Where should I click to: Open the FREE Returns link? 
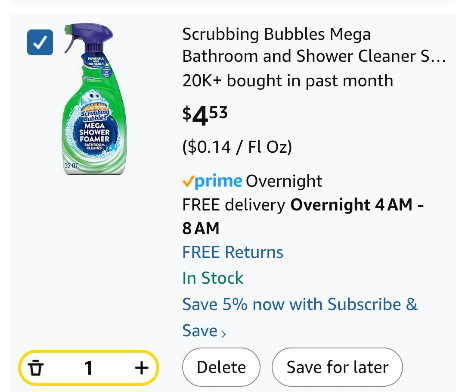(233, 252)
